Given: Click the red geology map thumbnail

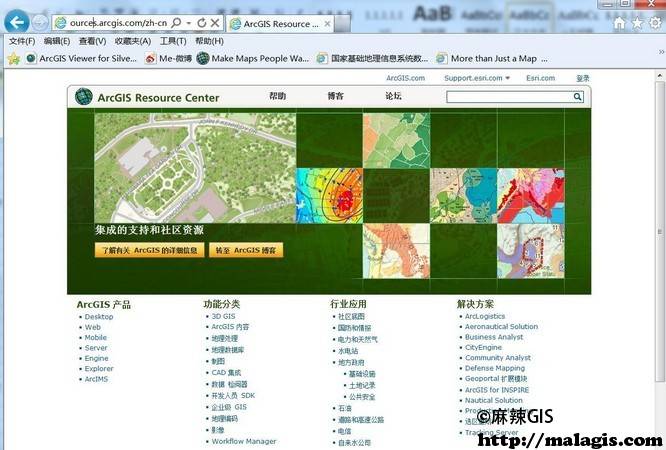Looking at the screenshot, I should click(531, 195).
